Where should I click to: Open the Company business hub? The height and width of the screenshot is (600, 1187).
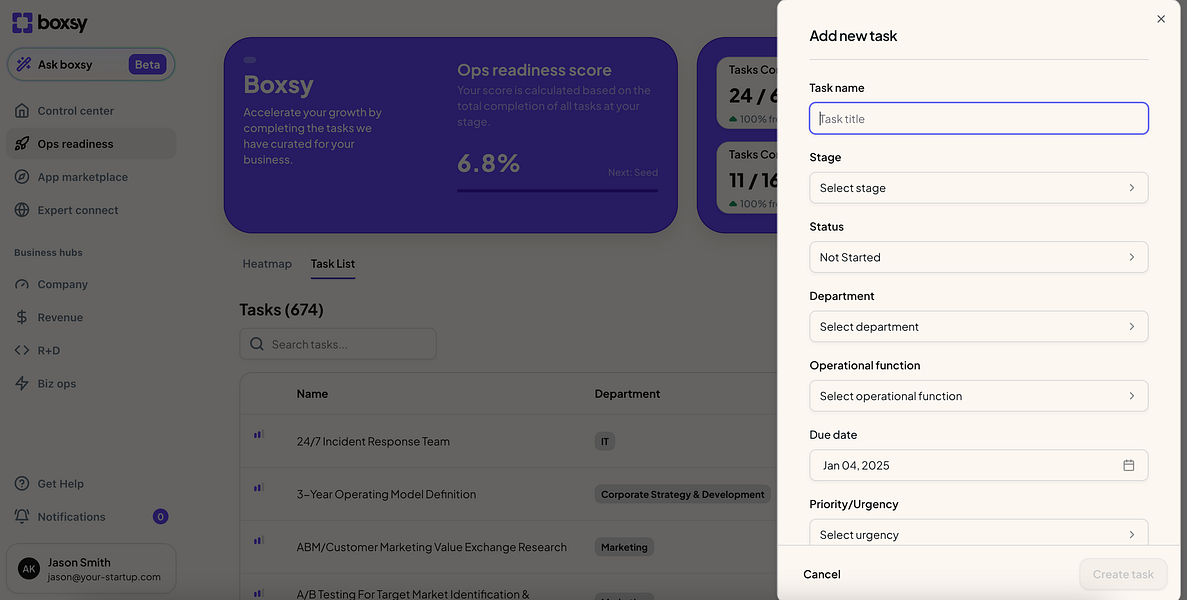tap(91, 284)
